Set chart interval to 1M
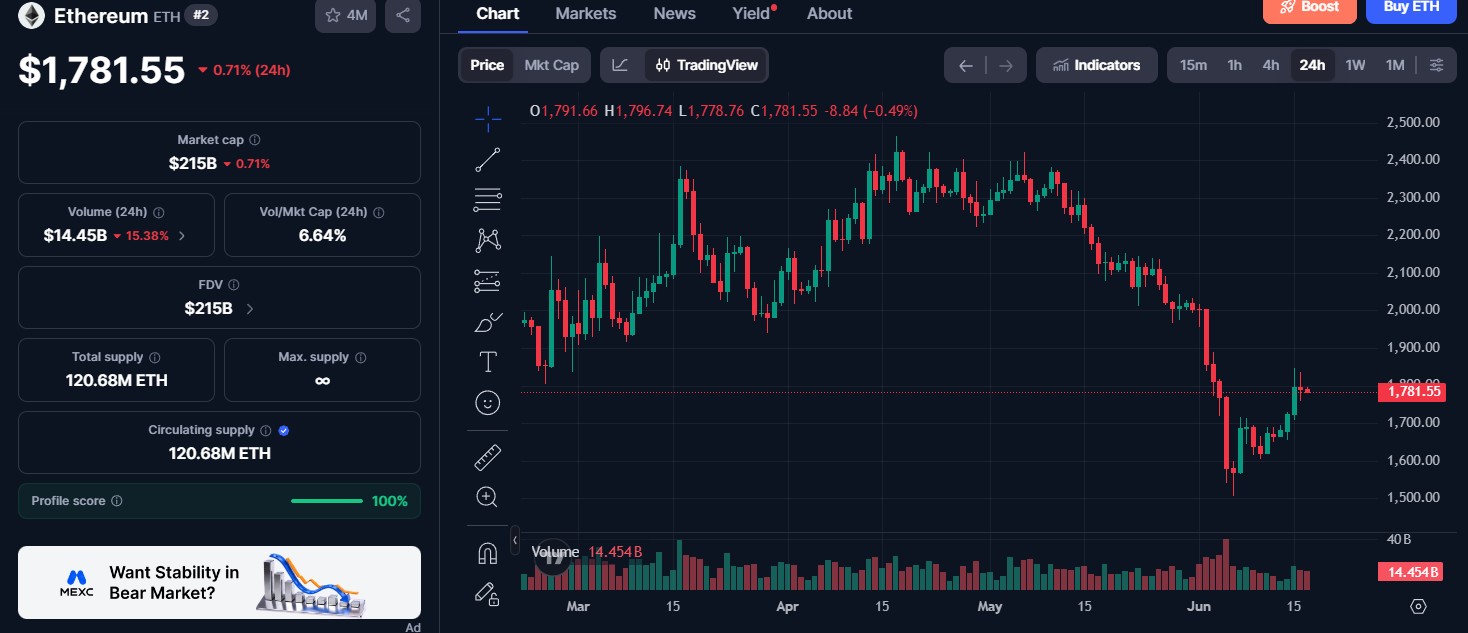The height and width of the screenshot is (633, 1468). (1395, 65)
